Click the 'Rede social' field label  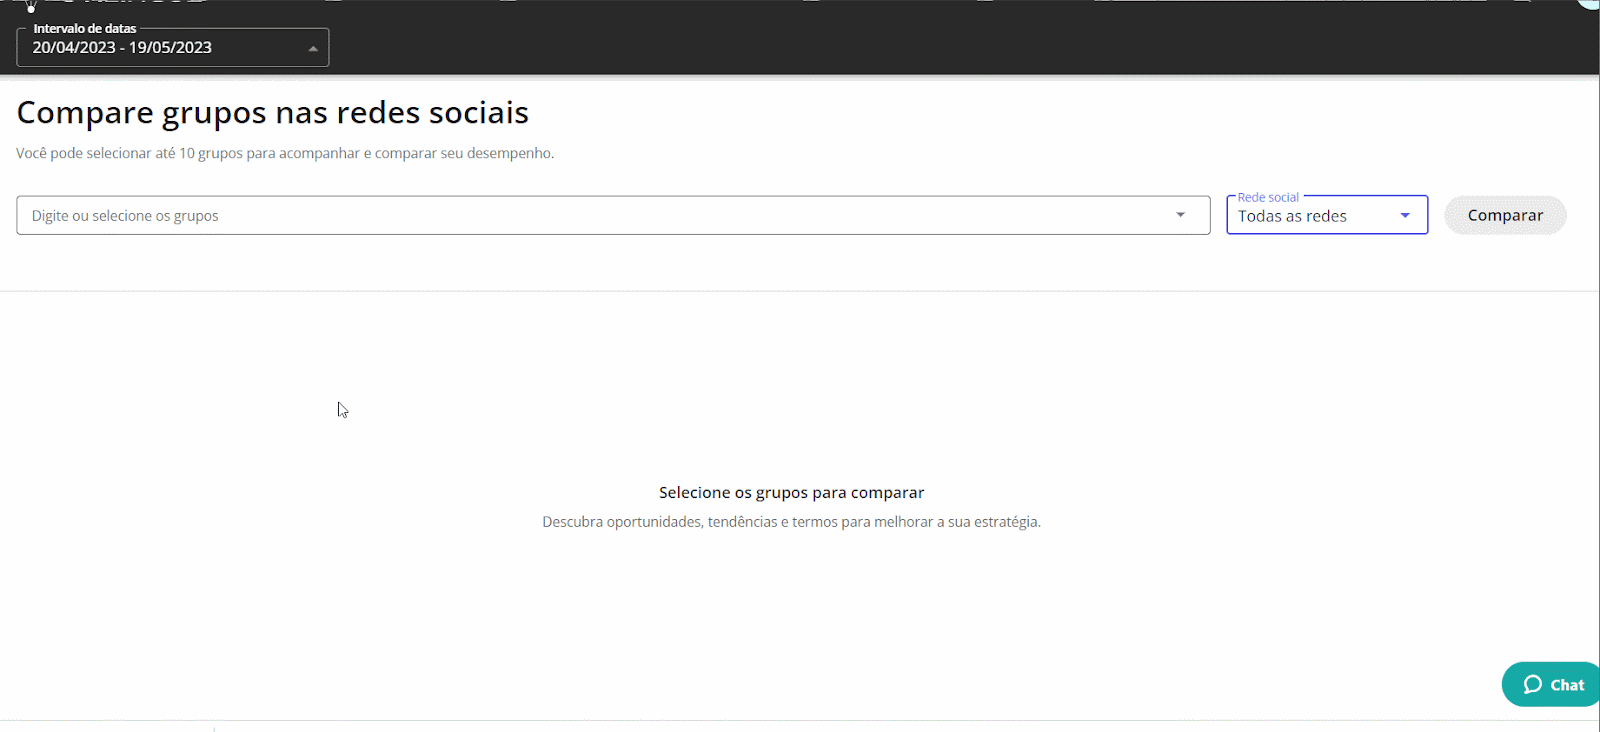pyautogui.click(x=1268, y=197)
